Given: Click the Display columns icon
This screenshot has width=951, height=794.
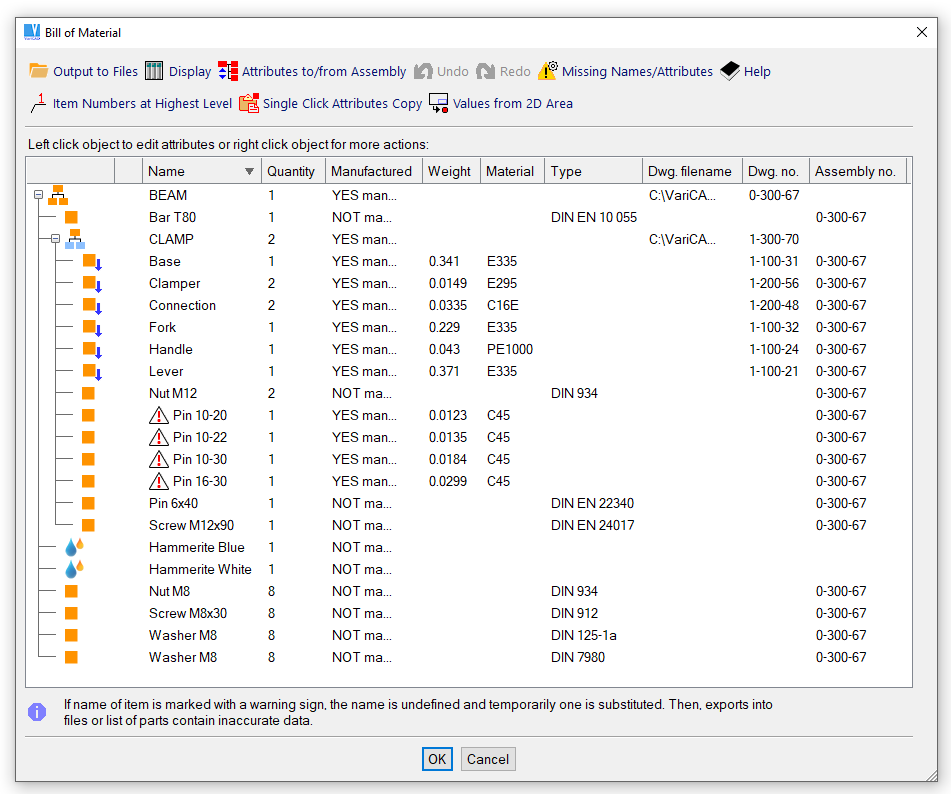Looking at the screenshot, I should [154, 71].
